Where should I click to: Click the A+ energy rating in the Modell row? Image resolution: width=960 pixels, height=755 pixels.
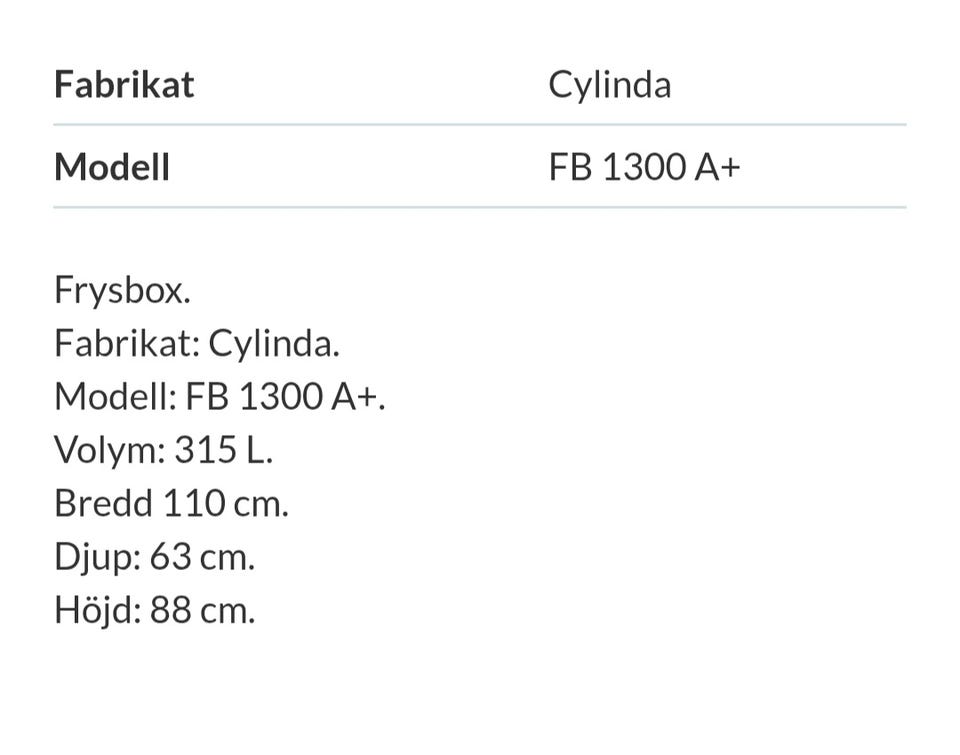(x=716, y=166)
